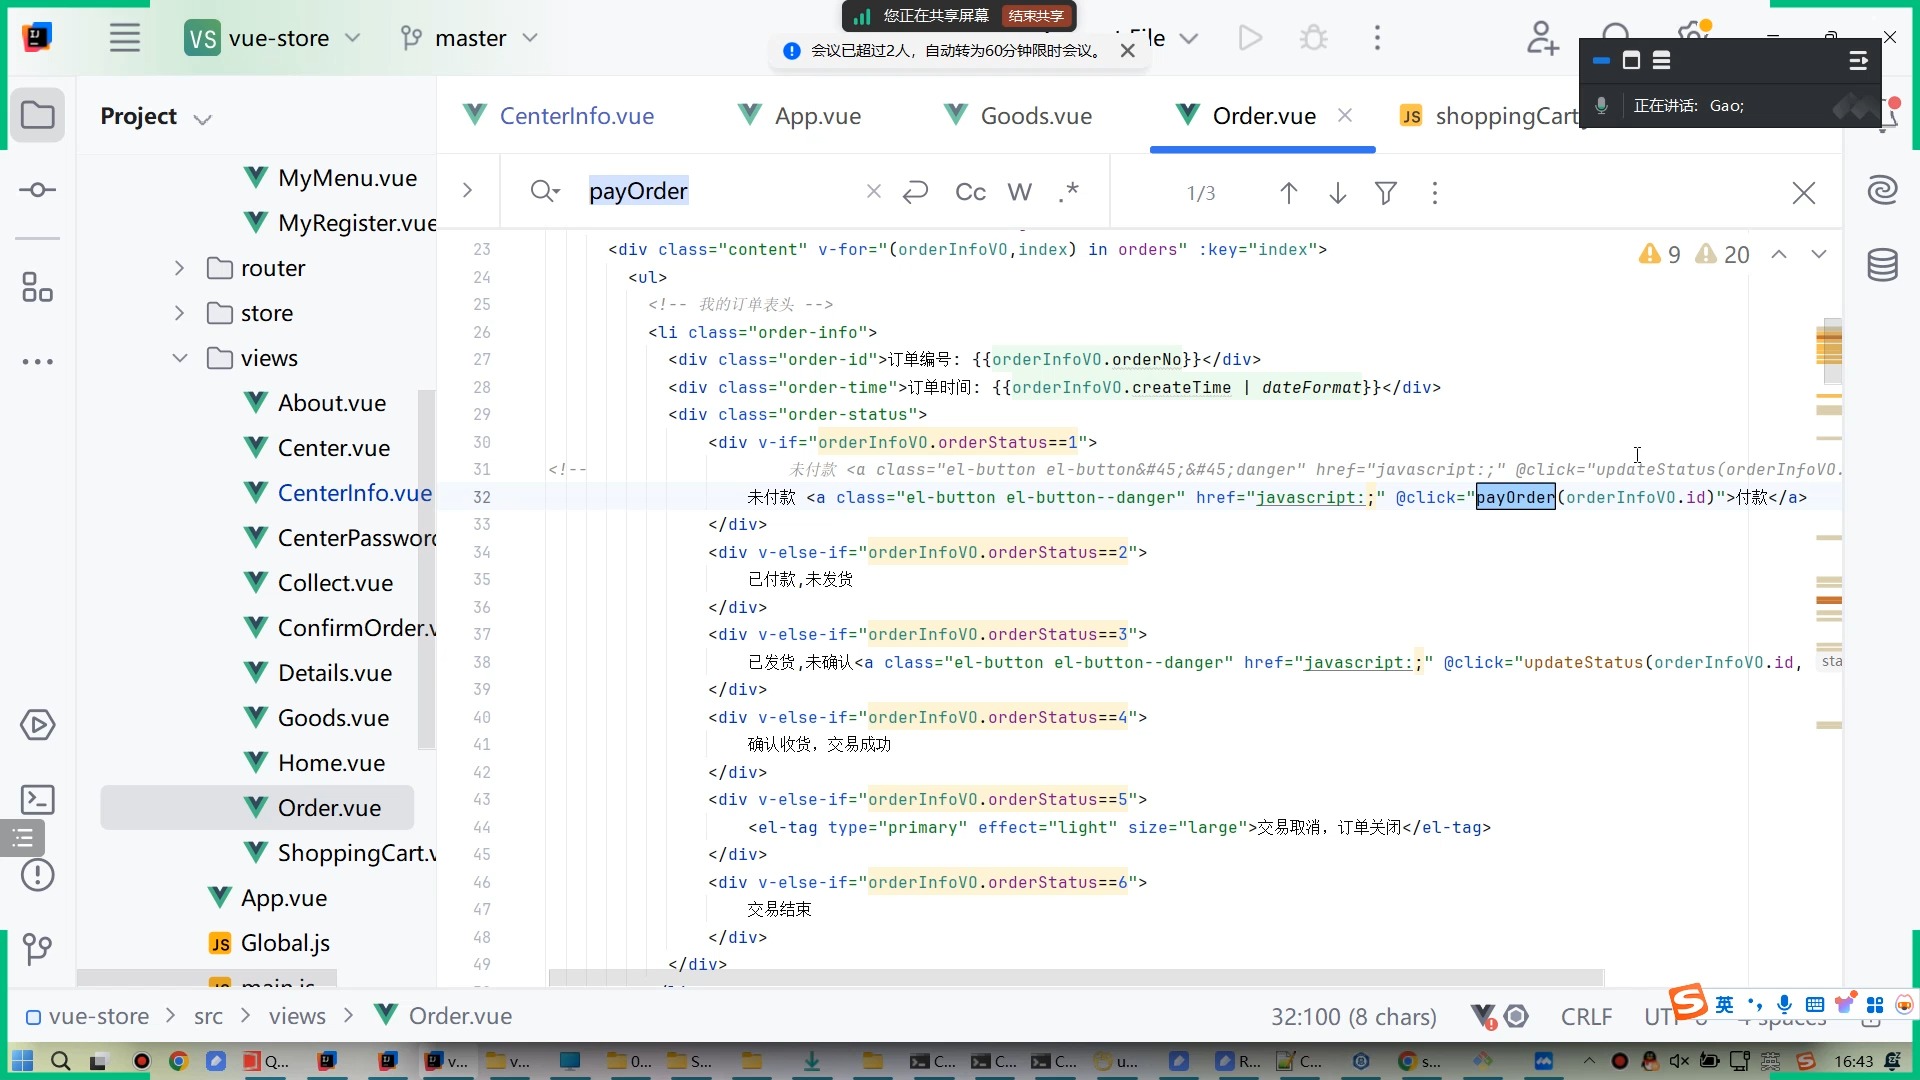Image resolution: width=1920 pixels, height=1080 pixels.
Task: Click the Git branch 'master' dropdown
Action: (471, 37)
